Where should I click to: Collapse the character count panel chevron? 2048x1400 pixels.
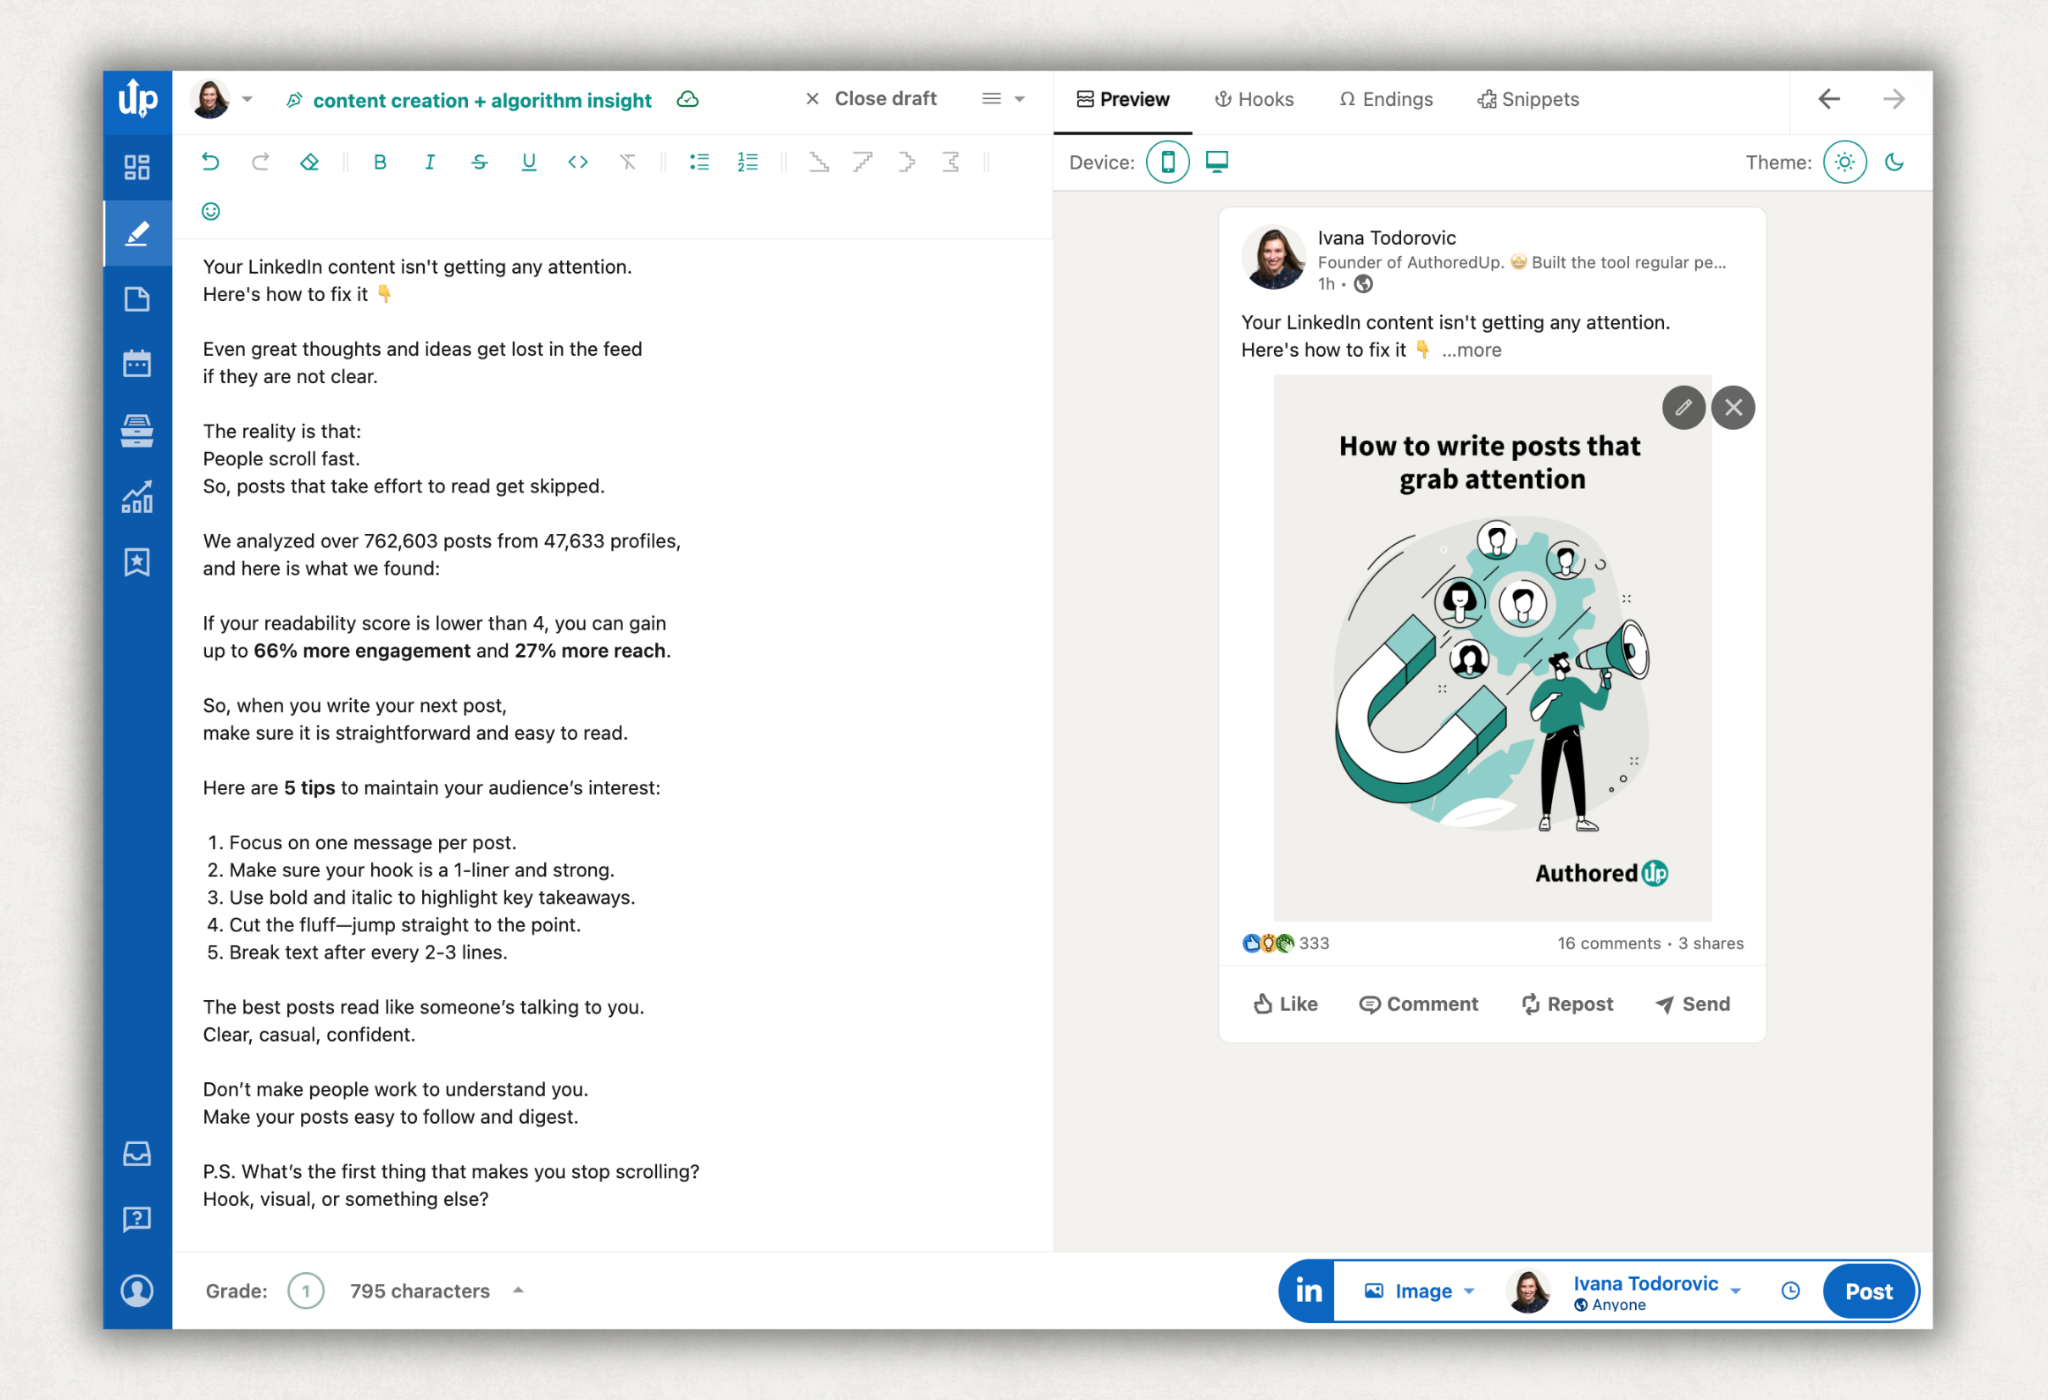point(518,1290)
